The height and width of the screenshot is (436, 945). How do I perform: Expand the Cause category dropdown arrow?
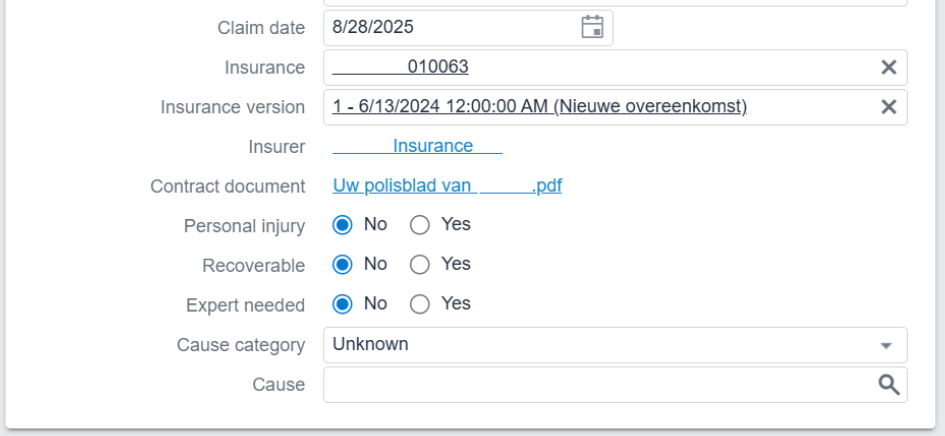(886, 345)
